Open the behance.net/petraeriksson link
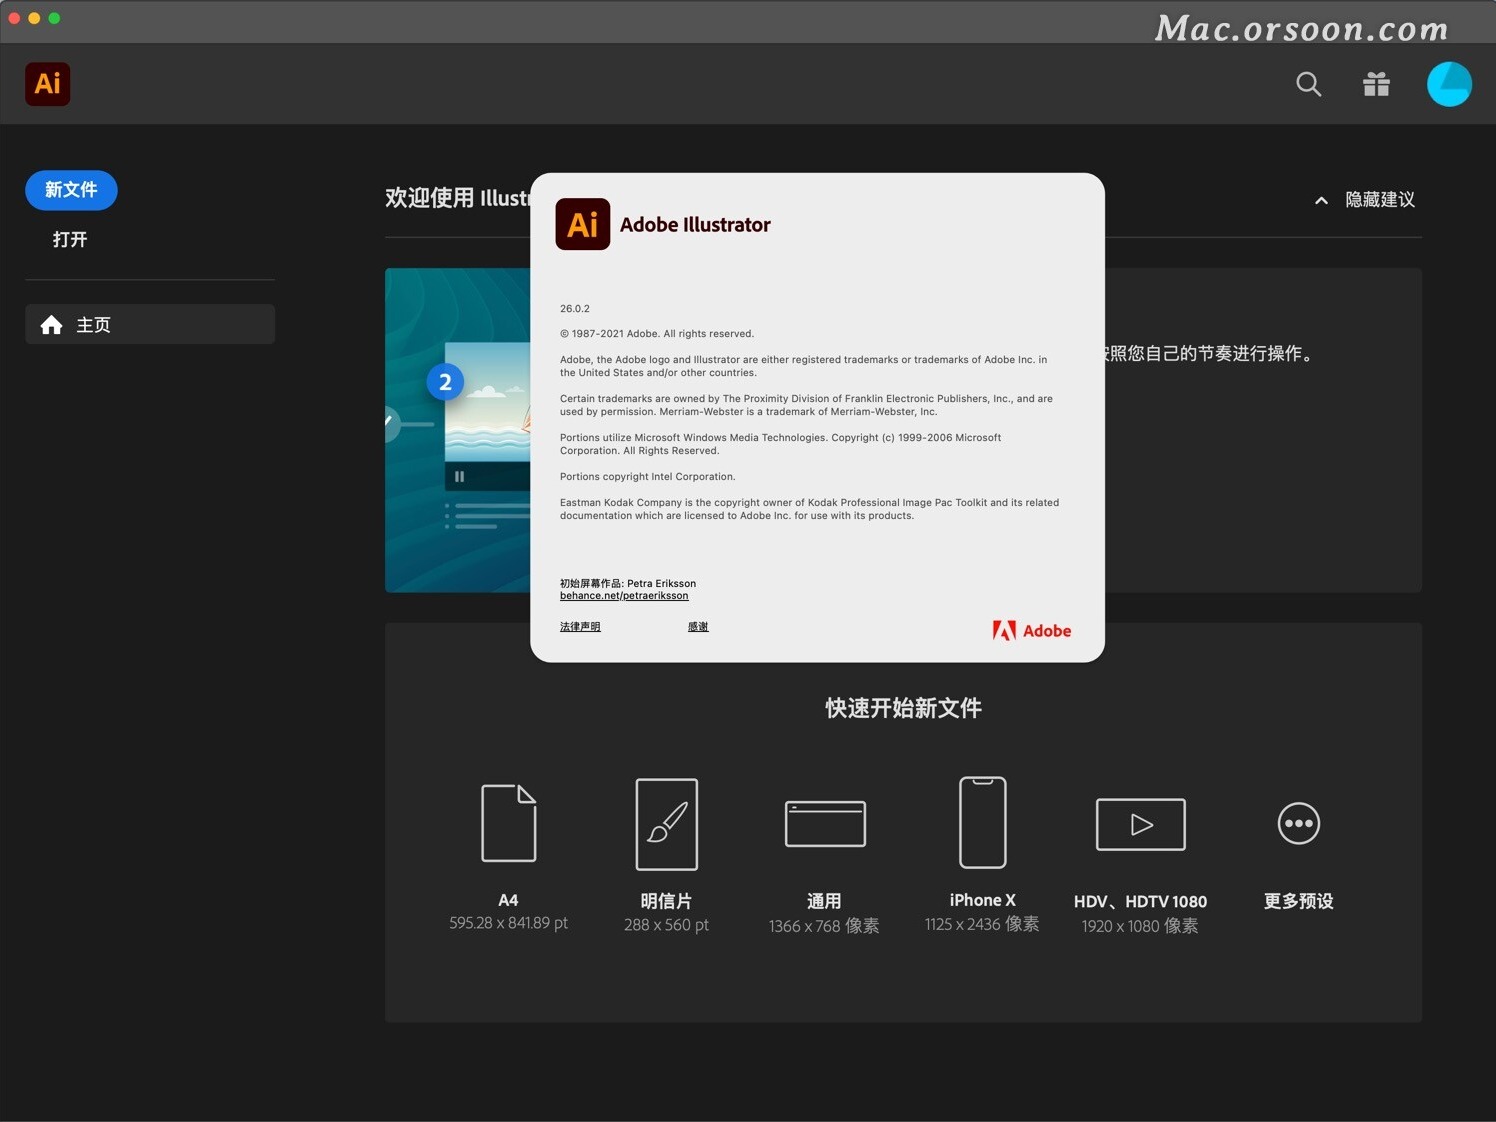The height and width of the screenshot is (1122, 1496). click(624, 595)
